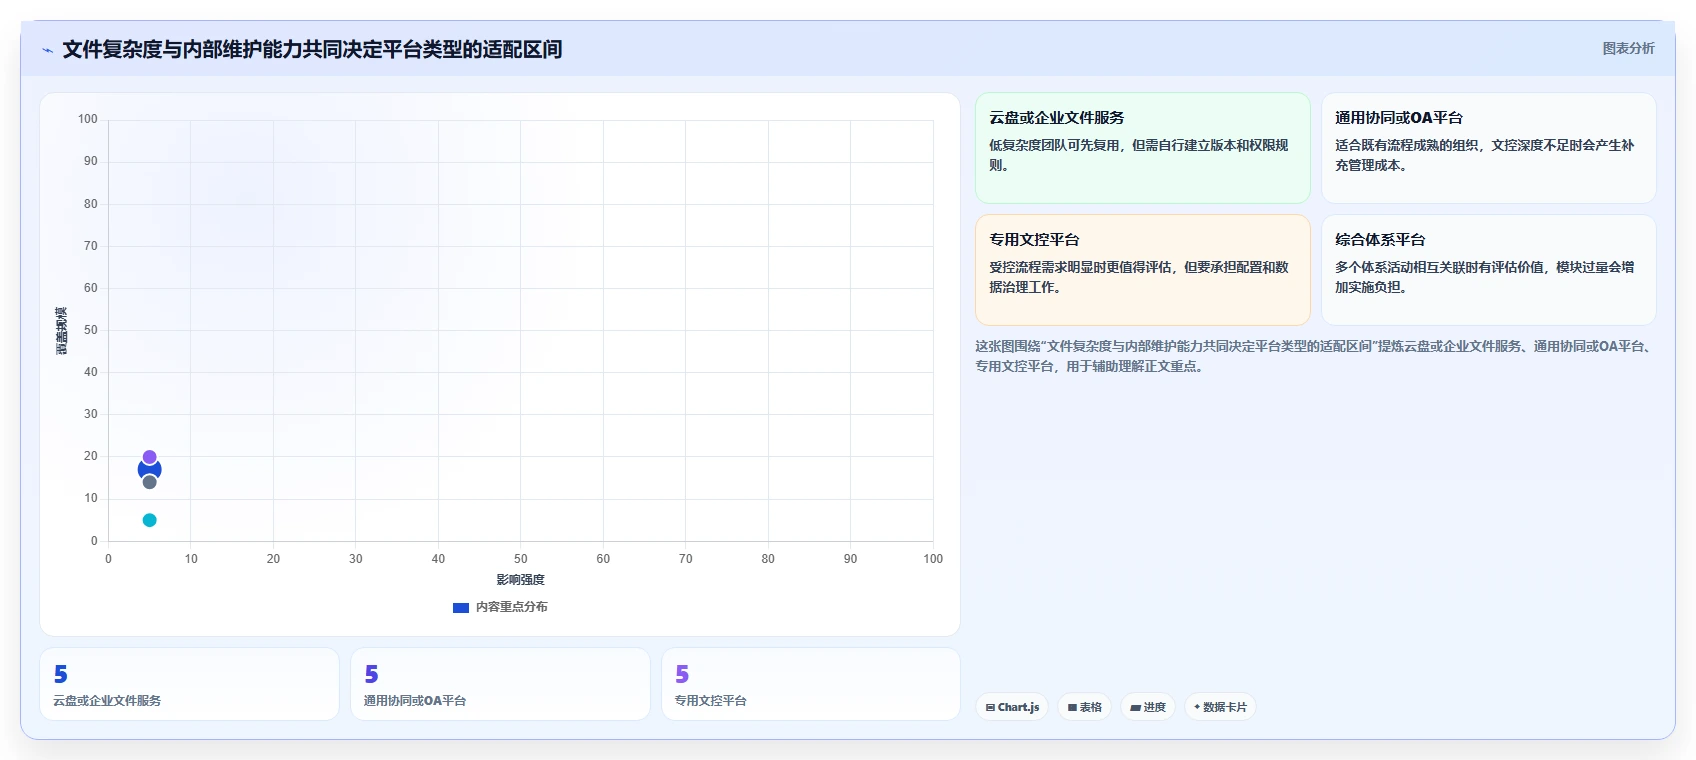
Task: Open the orange 专用文控平台 description card
Action: click(x=1143, y=270)
